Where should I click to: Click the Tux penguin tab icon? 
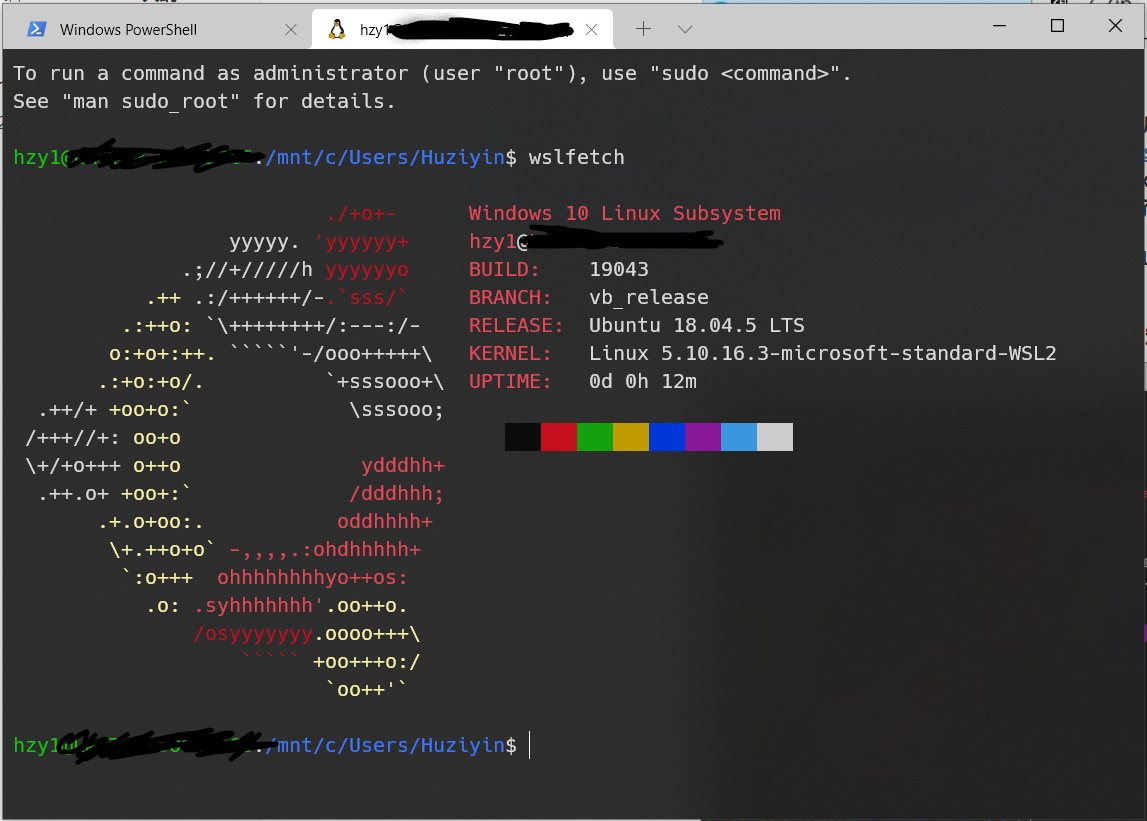pyautogui.click(x=336, y=29)
